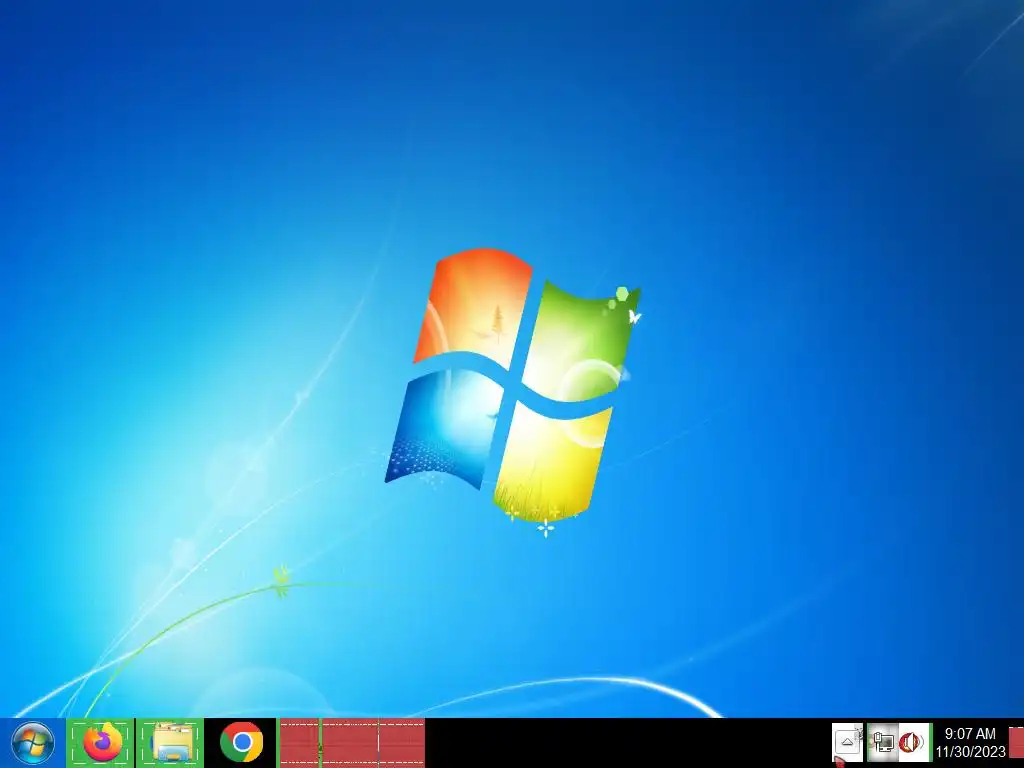Open the volume speaker tray icon

[913, 743]
